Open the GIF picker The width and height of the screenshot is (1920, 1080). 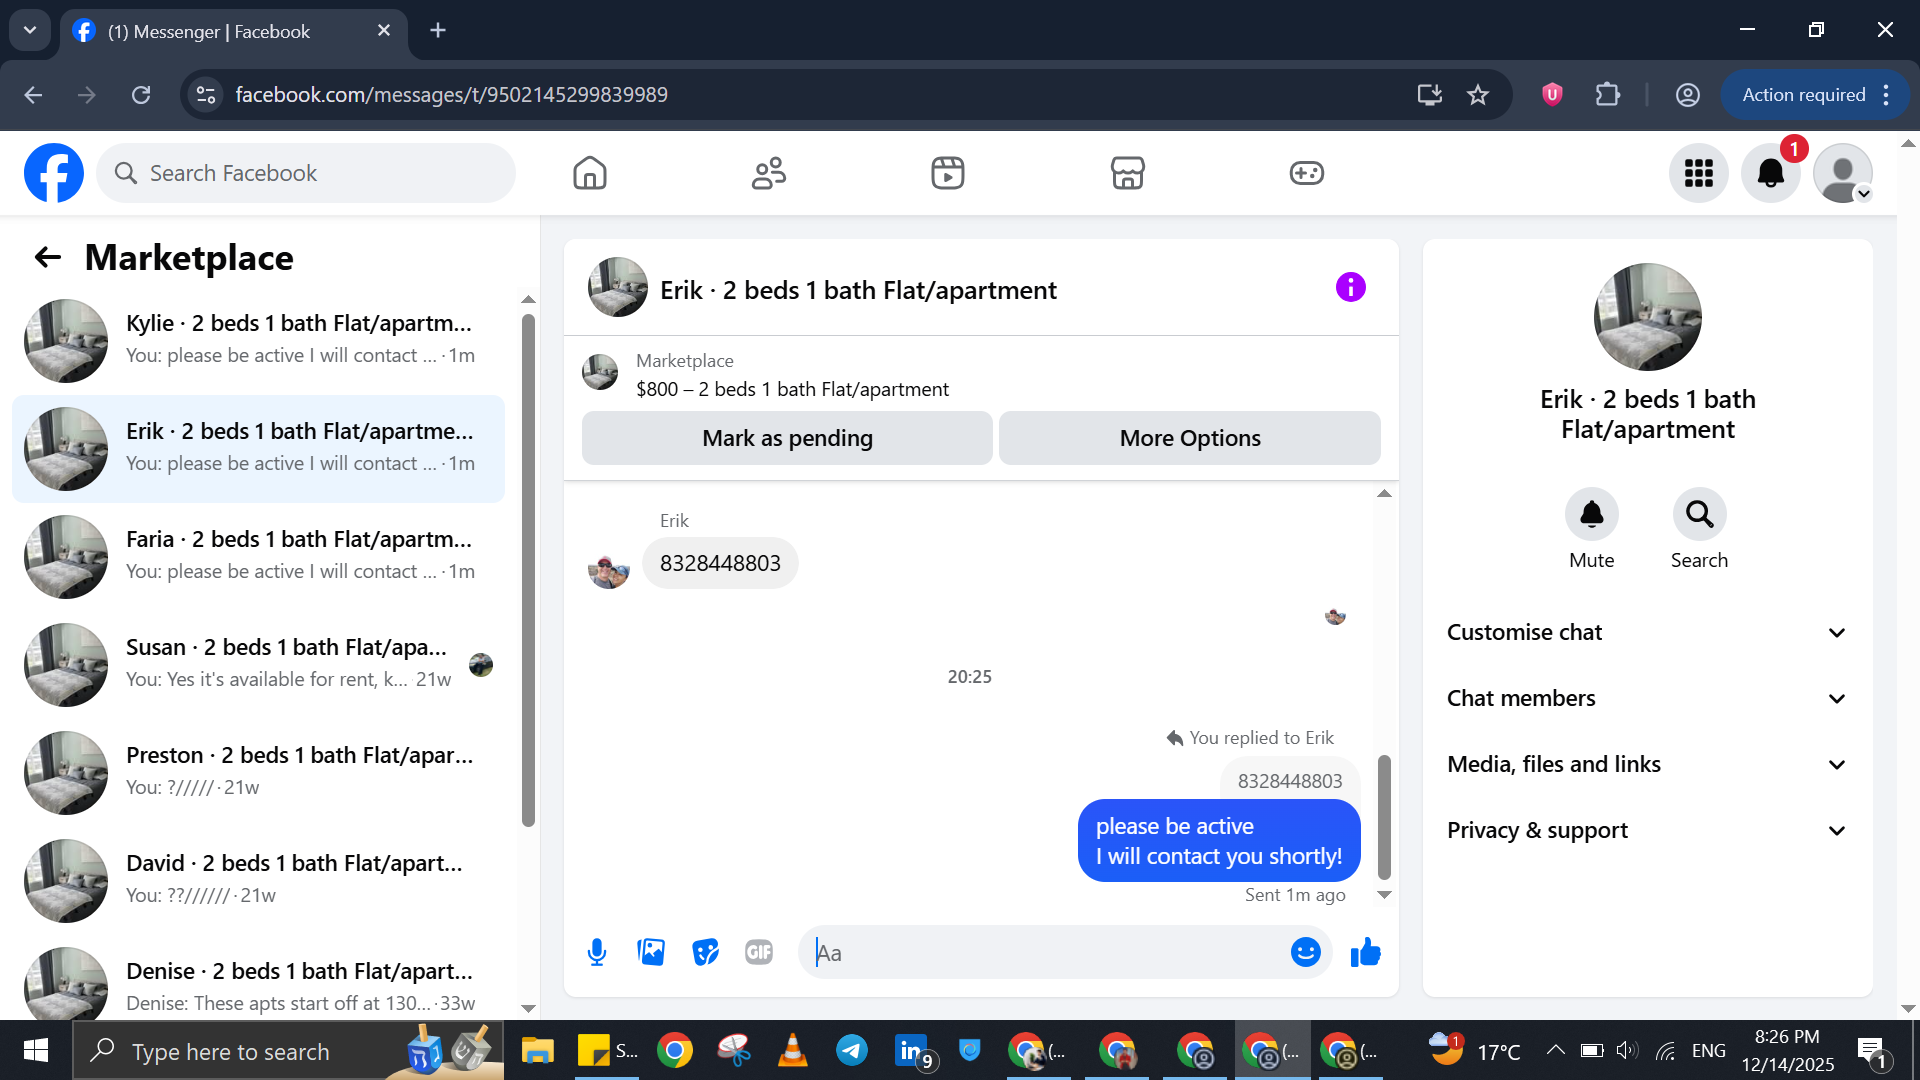(x=759, y=952)
